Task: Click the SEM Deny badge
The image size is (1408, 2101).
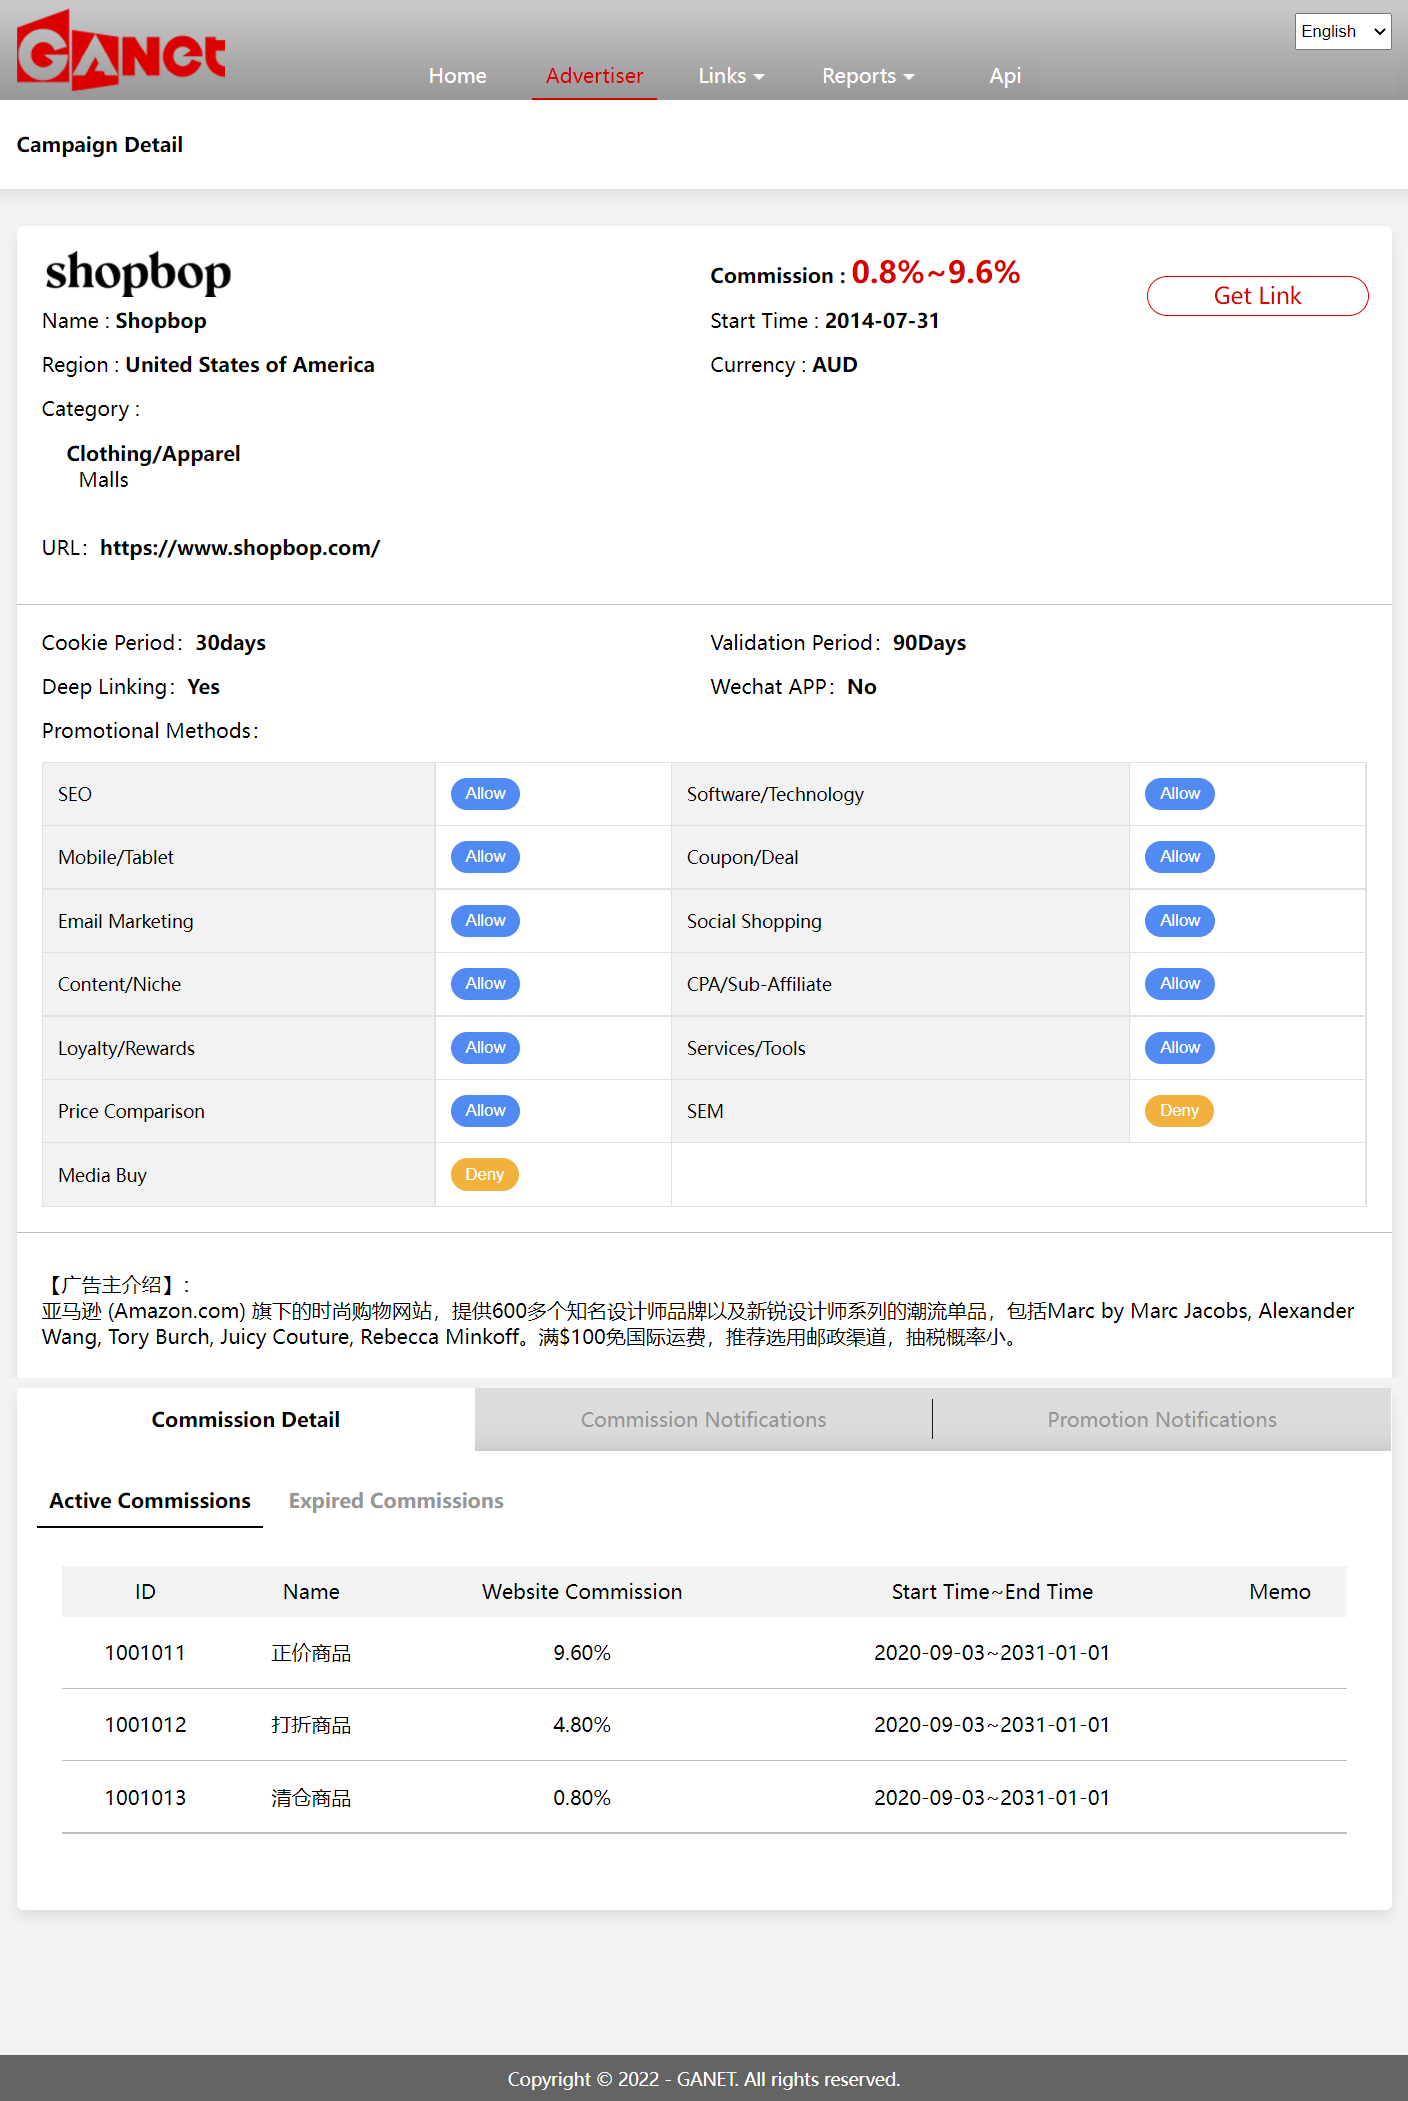Action: pyautogui.click(x=1179, y=1111)
